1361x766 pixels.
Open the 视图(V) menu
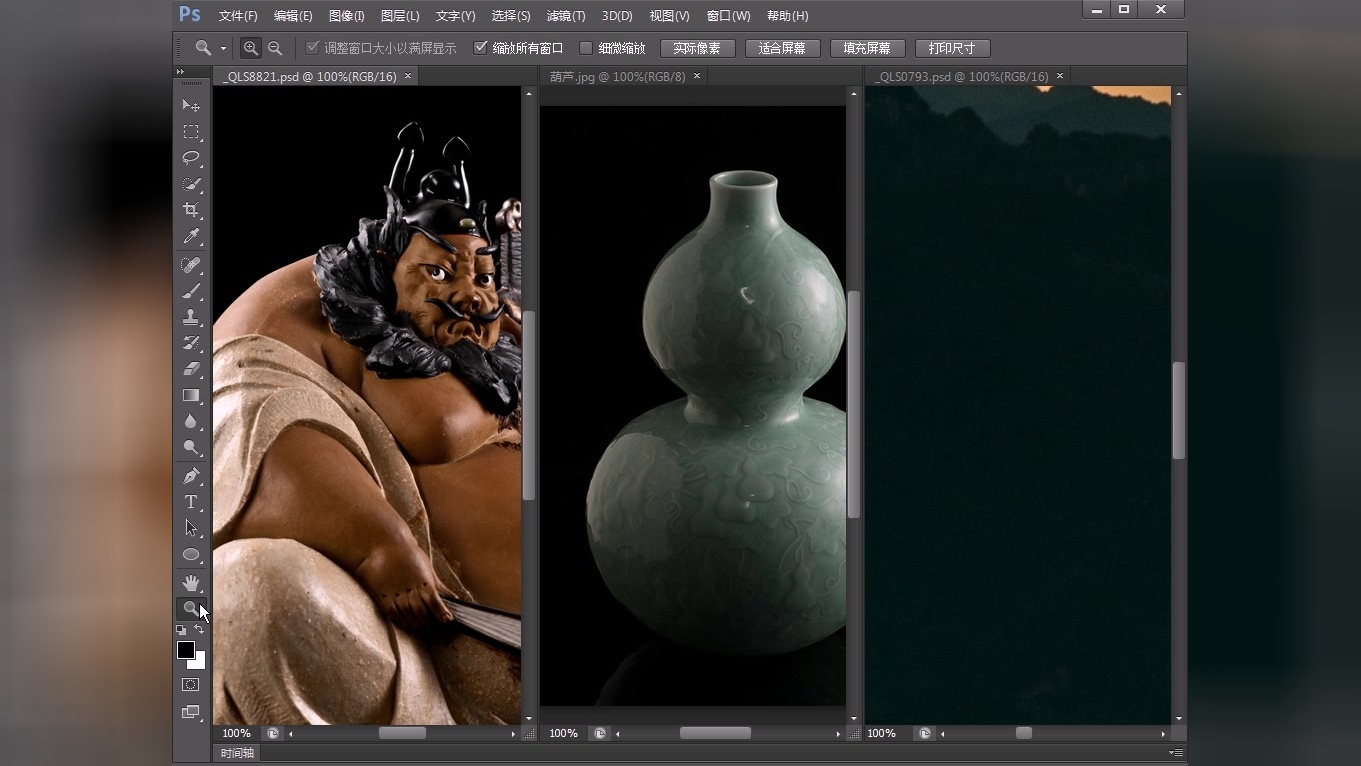(670, 16)
